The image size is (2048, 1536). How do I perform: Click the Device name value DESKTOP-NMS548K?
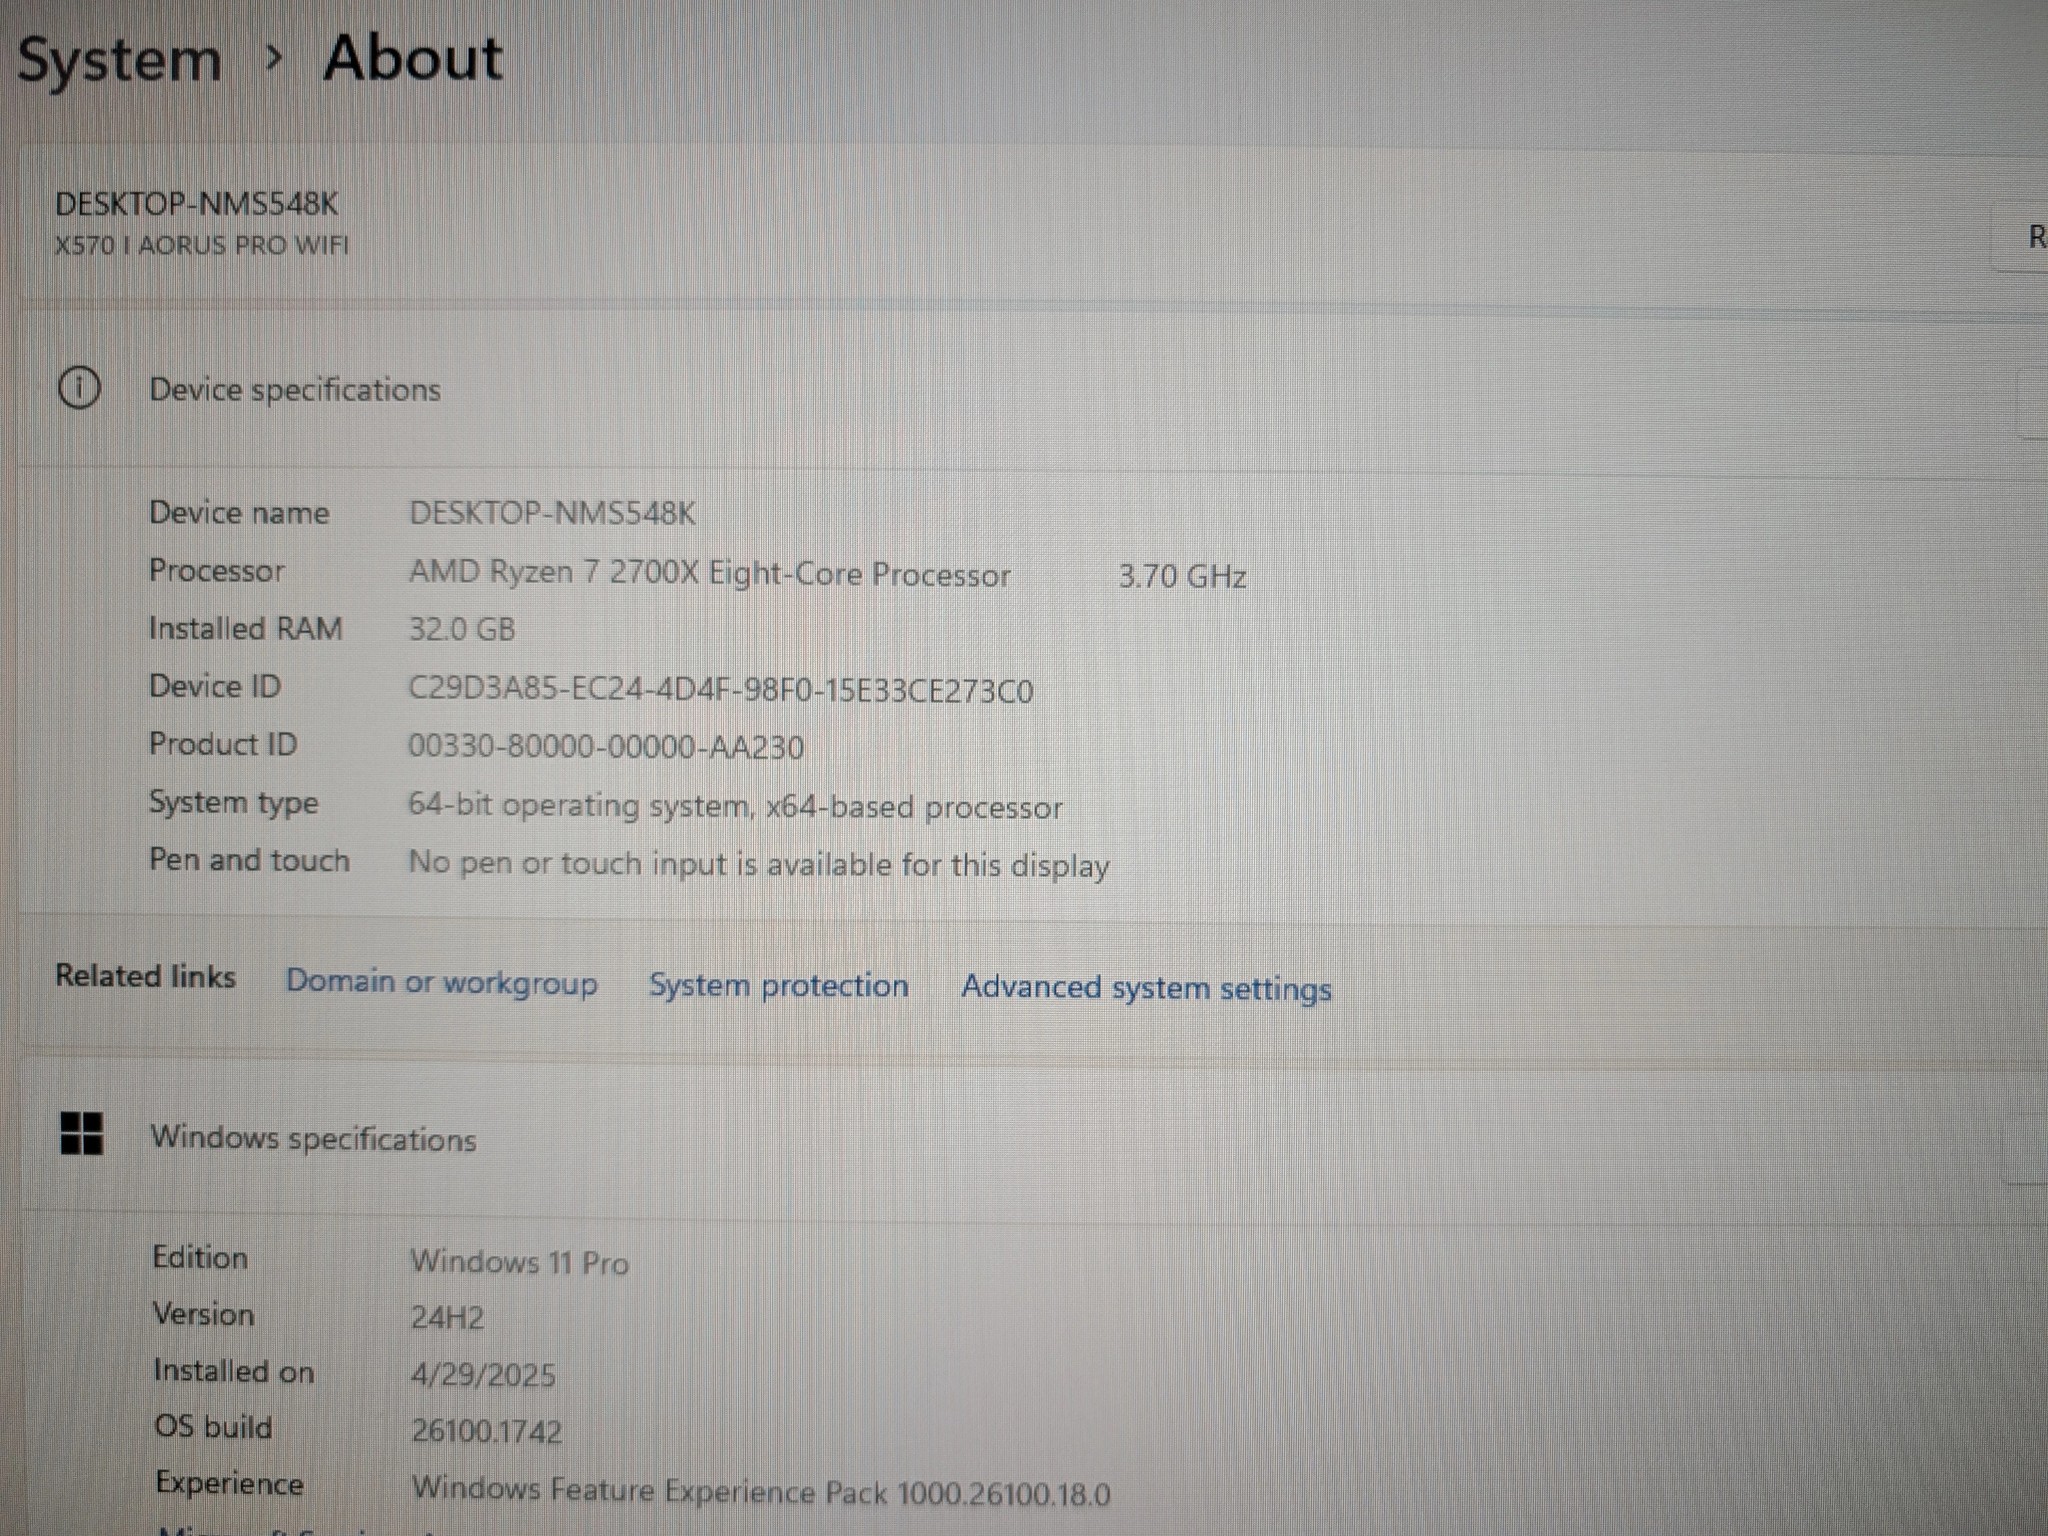click(x=552, y=513)
